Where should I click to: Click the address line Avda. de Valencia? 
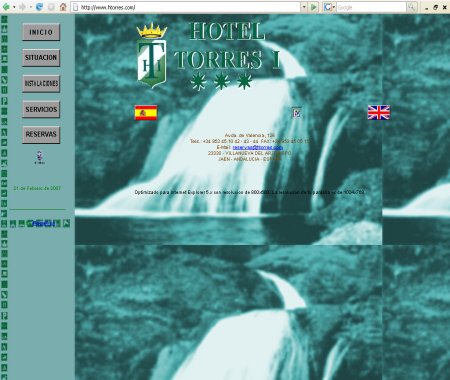click(x=250, y=135)
